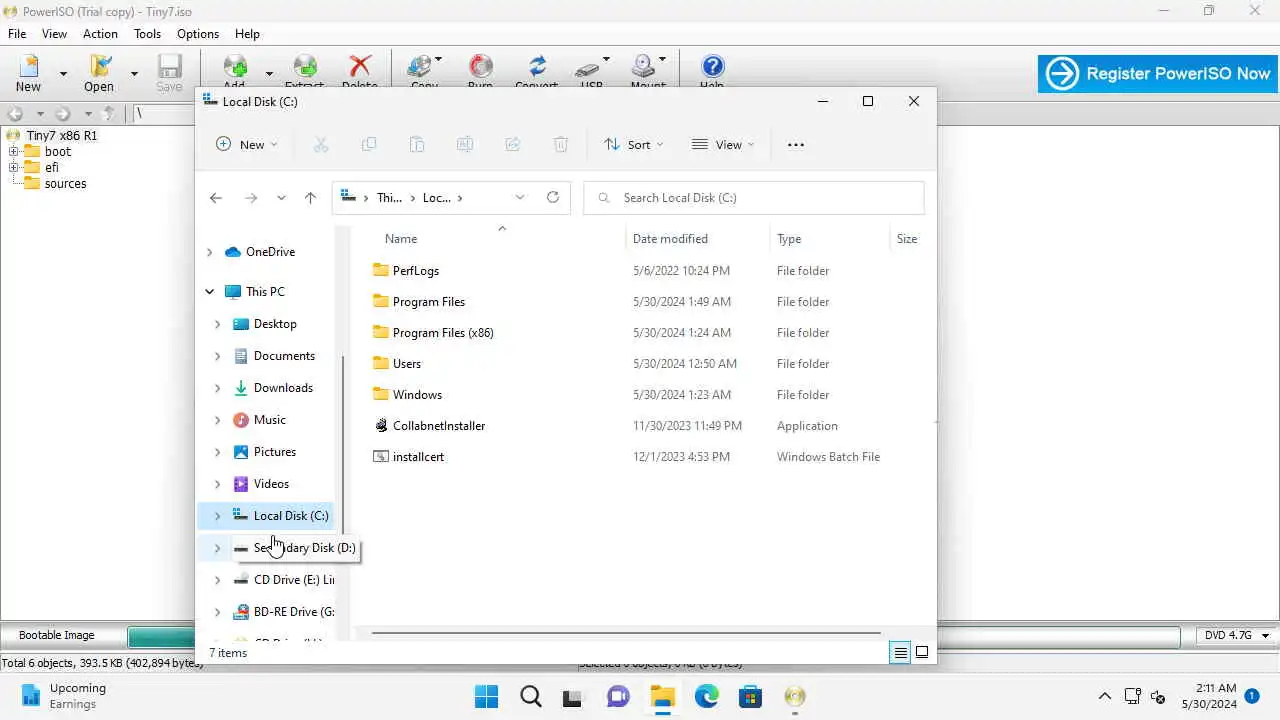Click the Refresh icon beside the address bar
Image resolution: width=1280 pixels, height=720 pixels.
[x=552, y=198]
